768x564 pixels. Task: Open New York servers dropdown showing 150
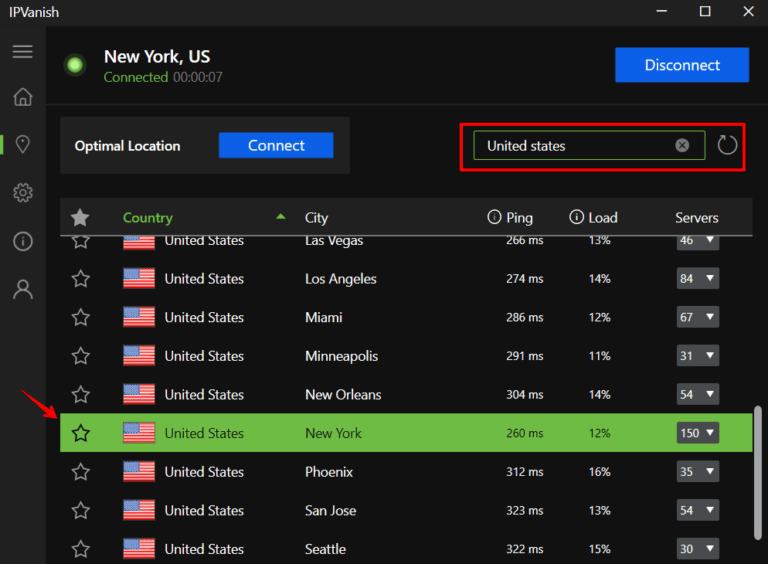[698, 433]
